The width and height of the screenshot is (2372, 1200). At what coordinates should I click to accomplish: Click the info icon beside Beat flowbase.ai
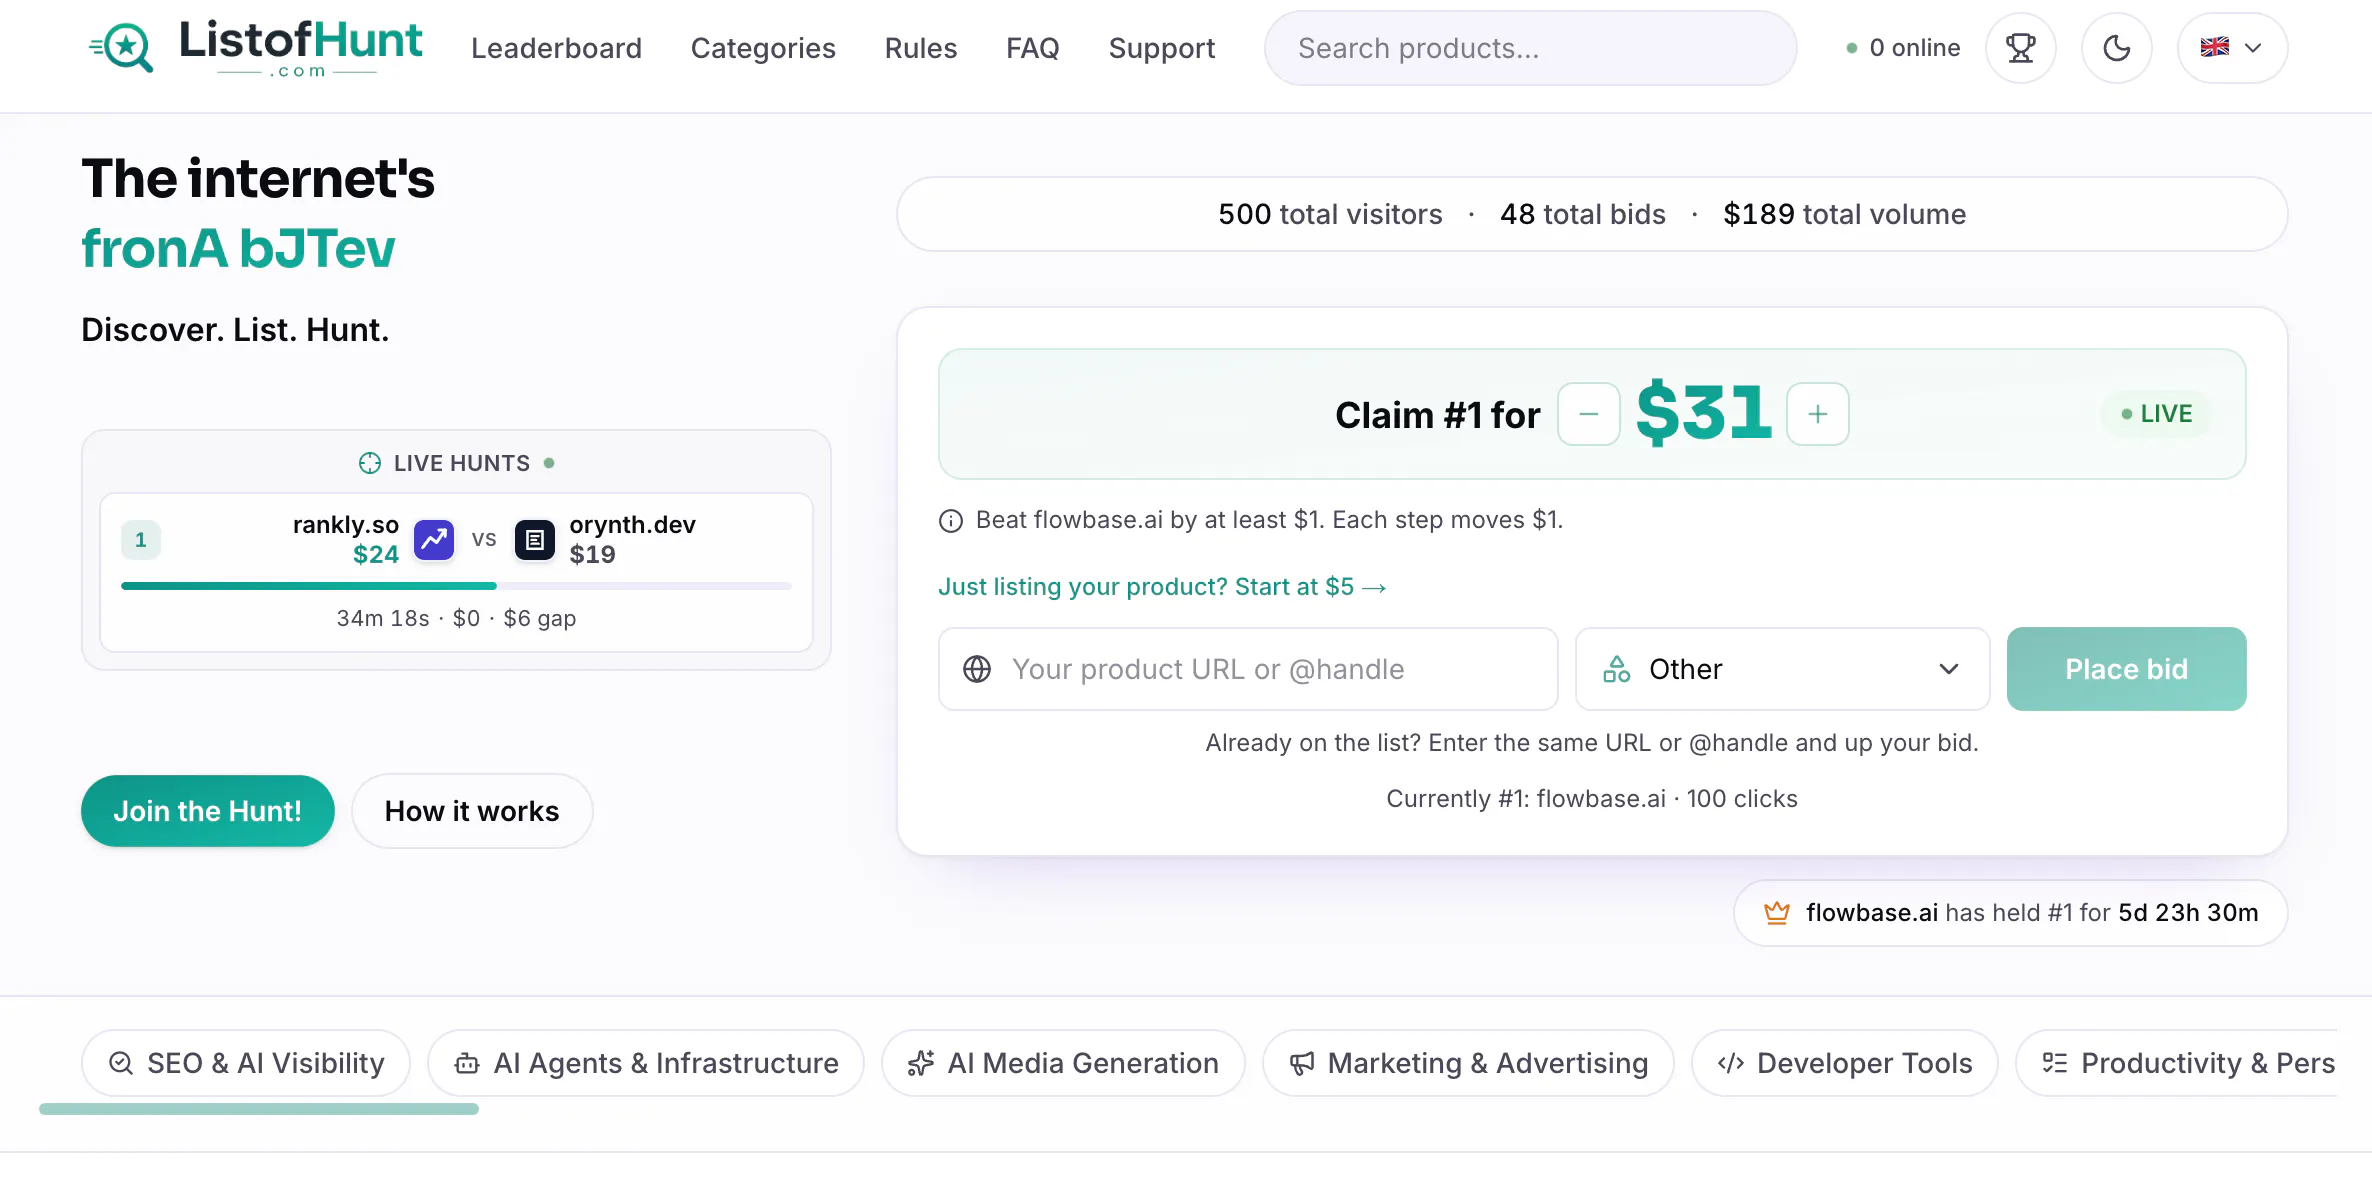click(951, 521)
